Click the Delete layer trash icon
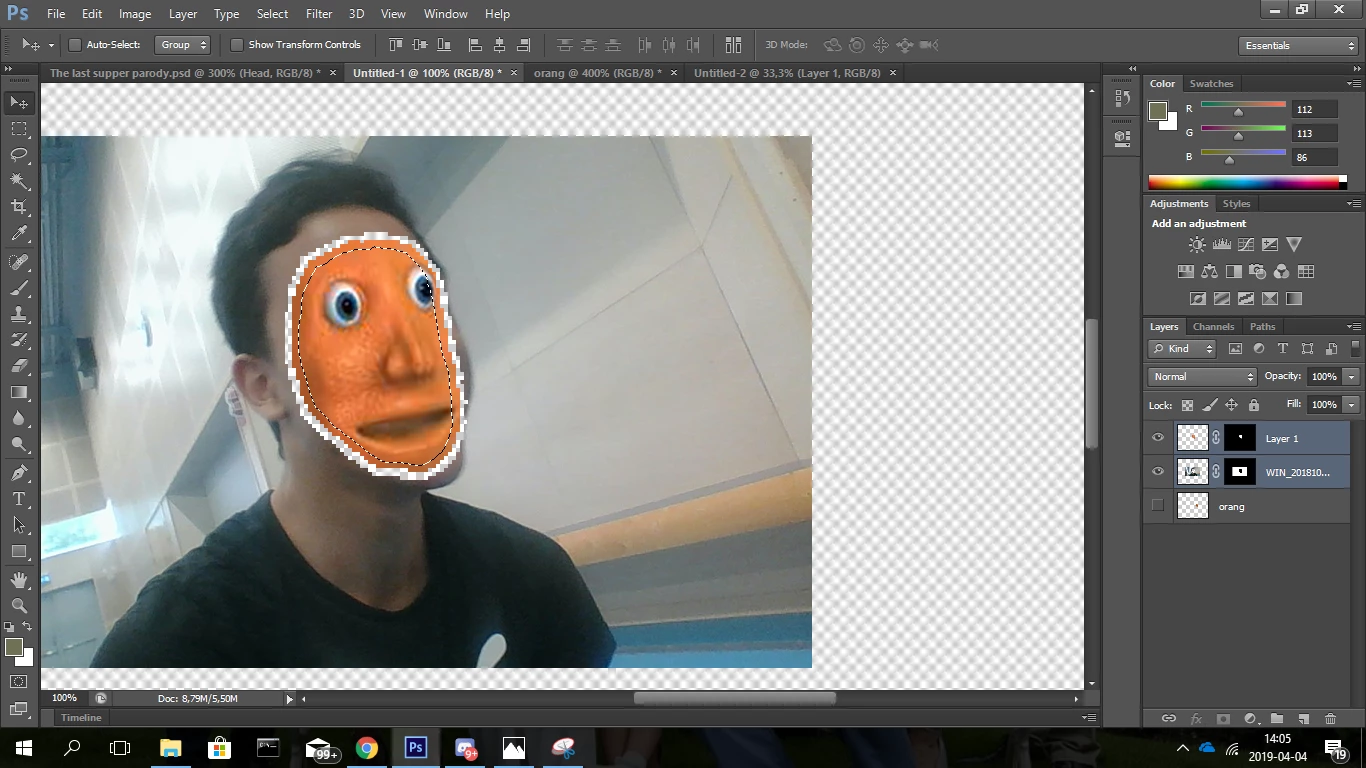This screenshot has height=768, width=1366. point(1330,718)
